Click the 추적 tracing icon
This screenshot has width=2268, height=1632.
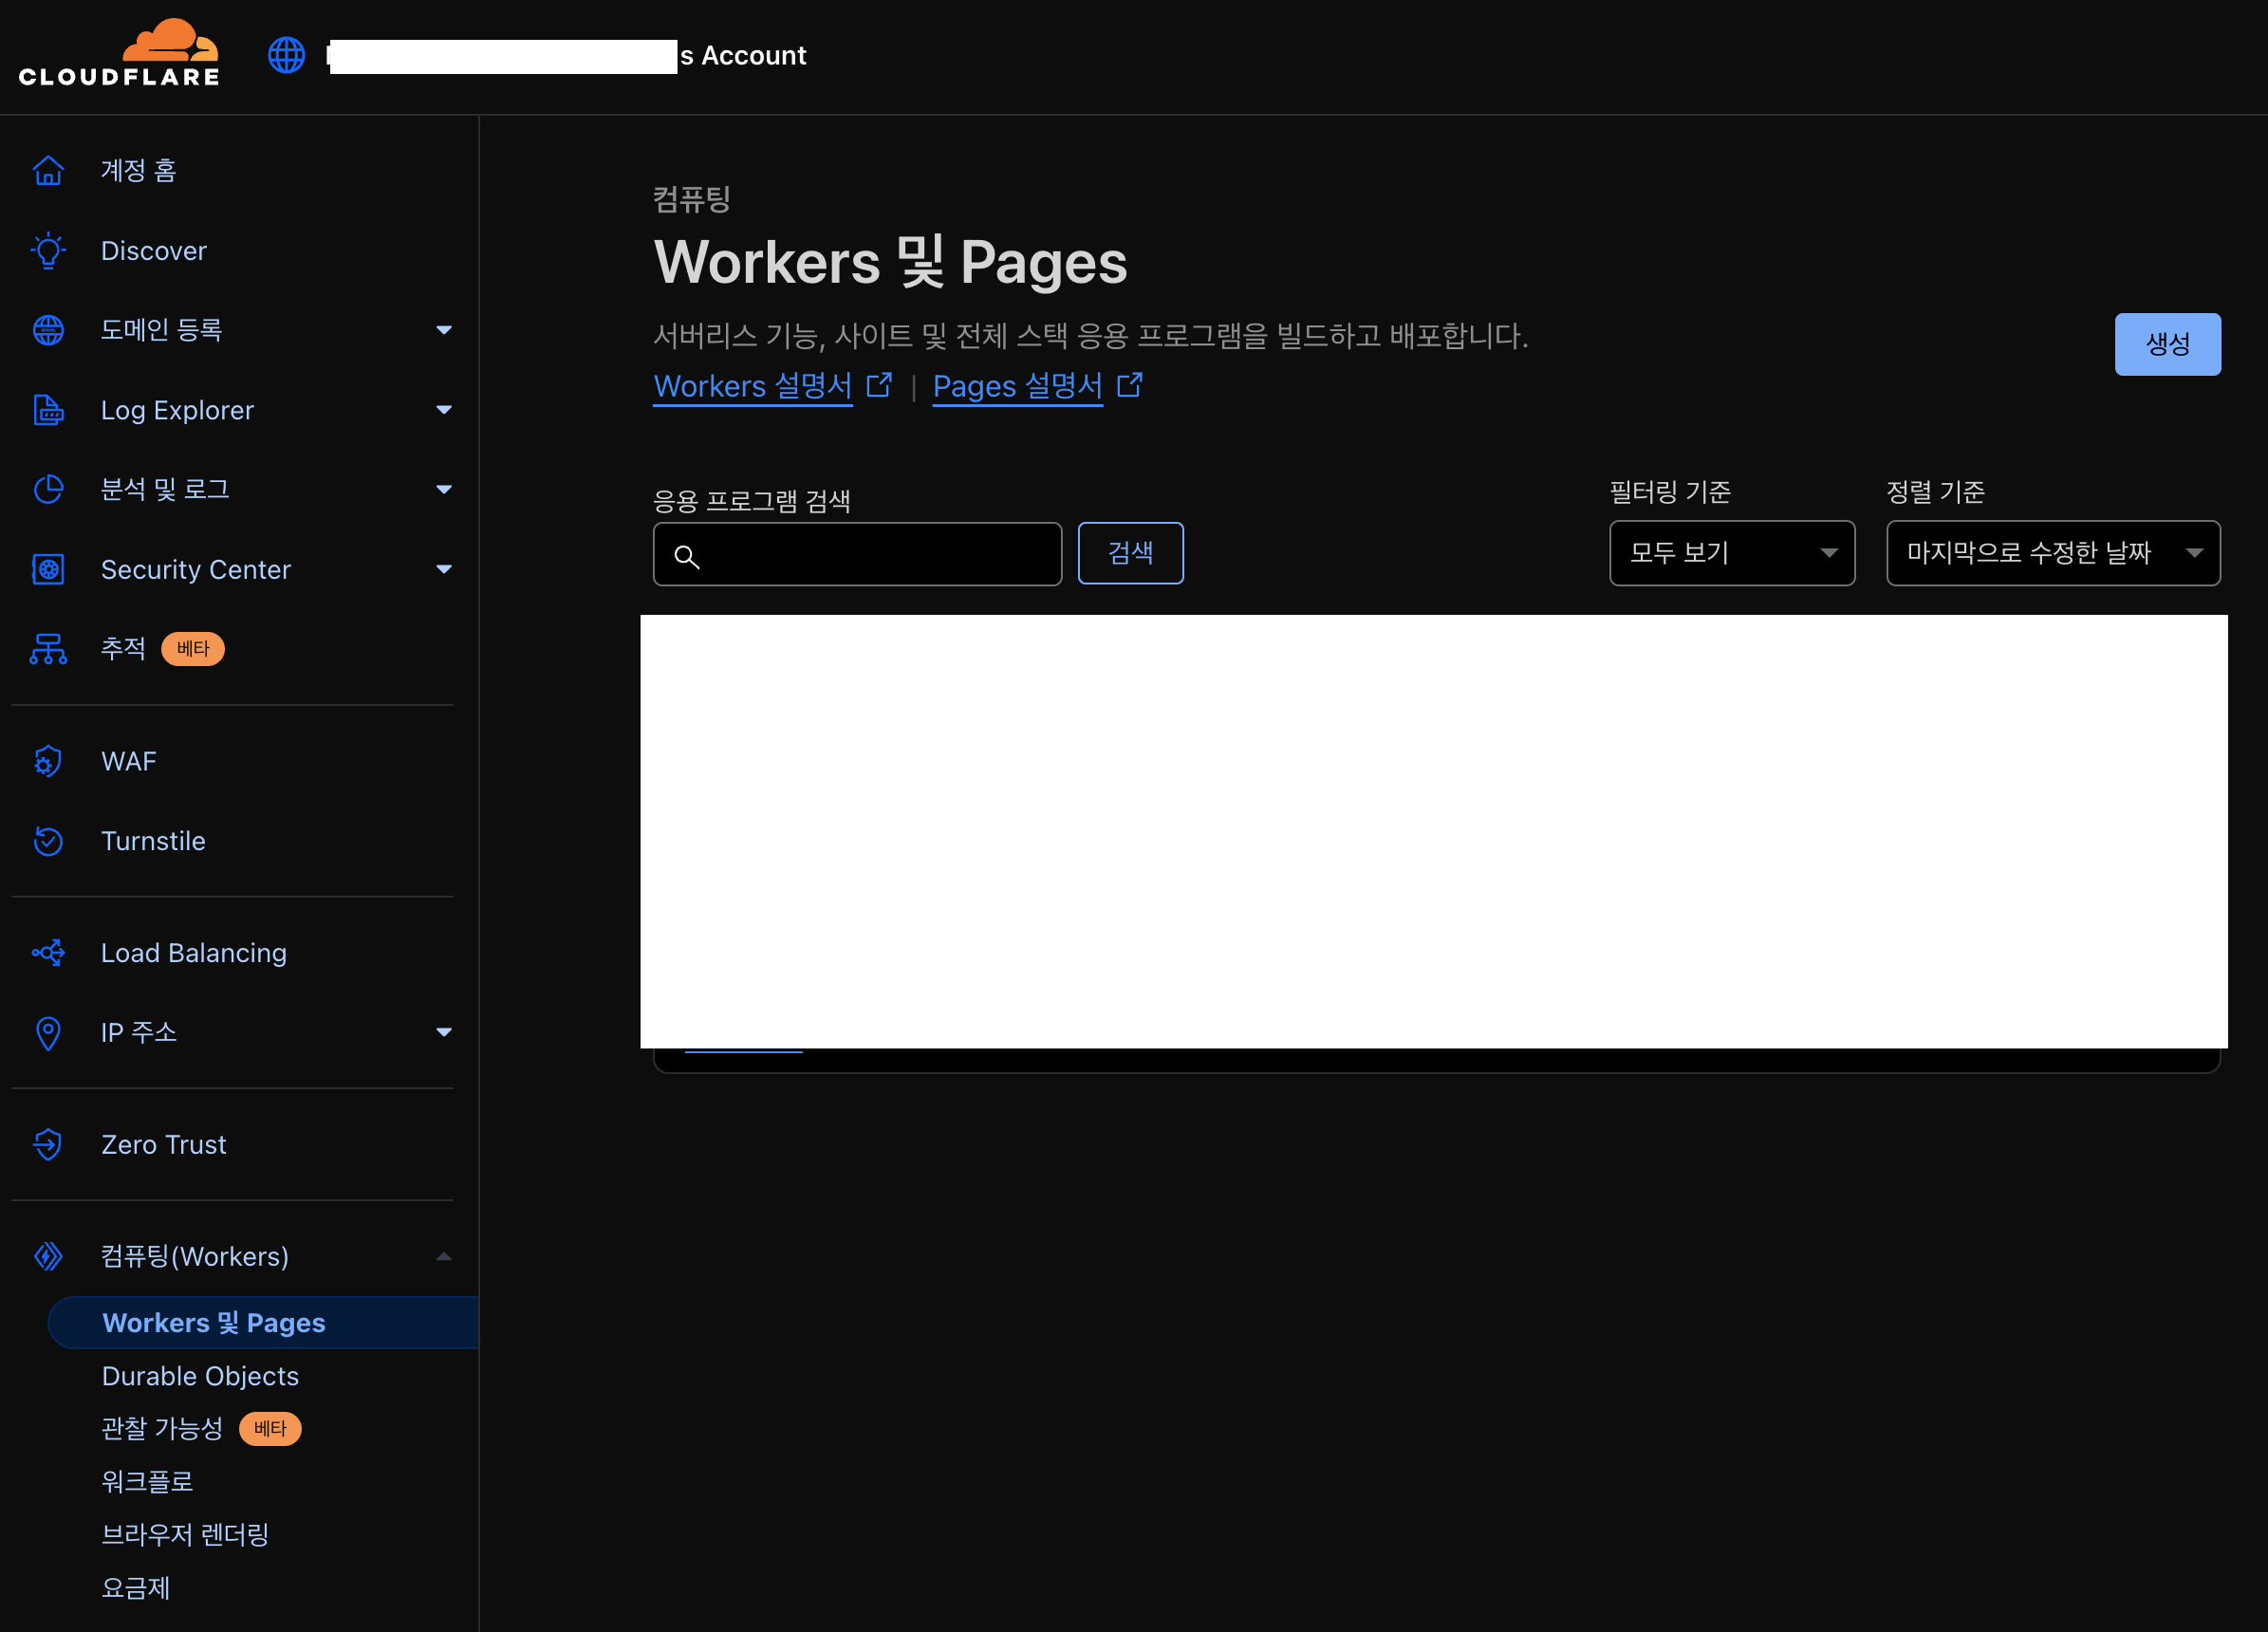click(48, 649)
